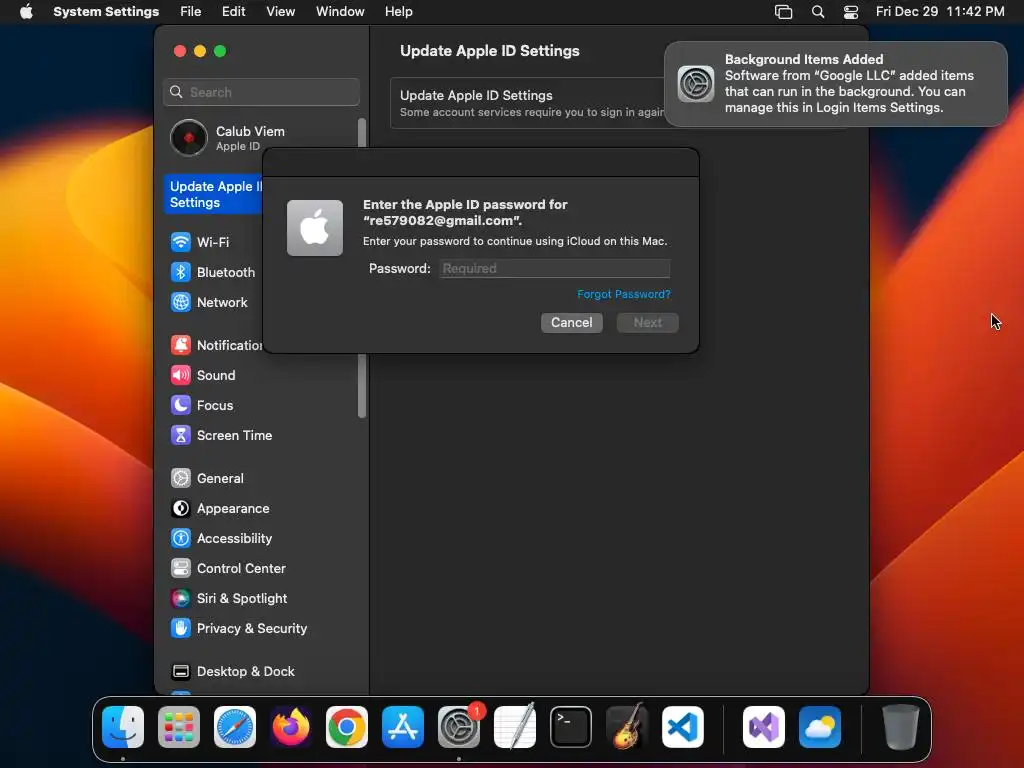Open GarageBand from the Dock

pyautogui.click(x=627, y=727)
